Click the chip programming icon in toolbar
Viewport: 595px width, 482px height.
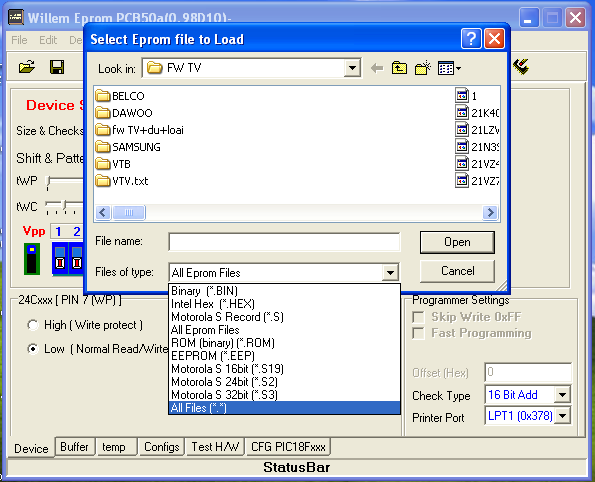tap(521, 66)
